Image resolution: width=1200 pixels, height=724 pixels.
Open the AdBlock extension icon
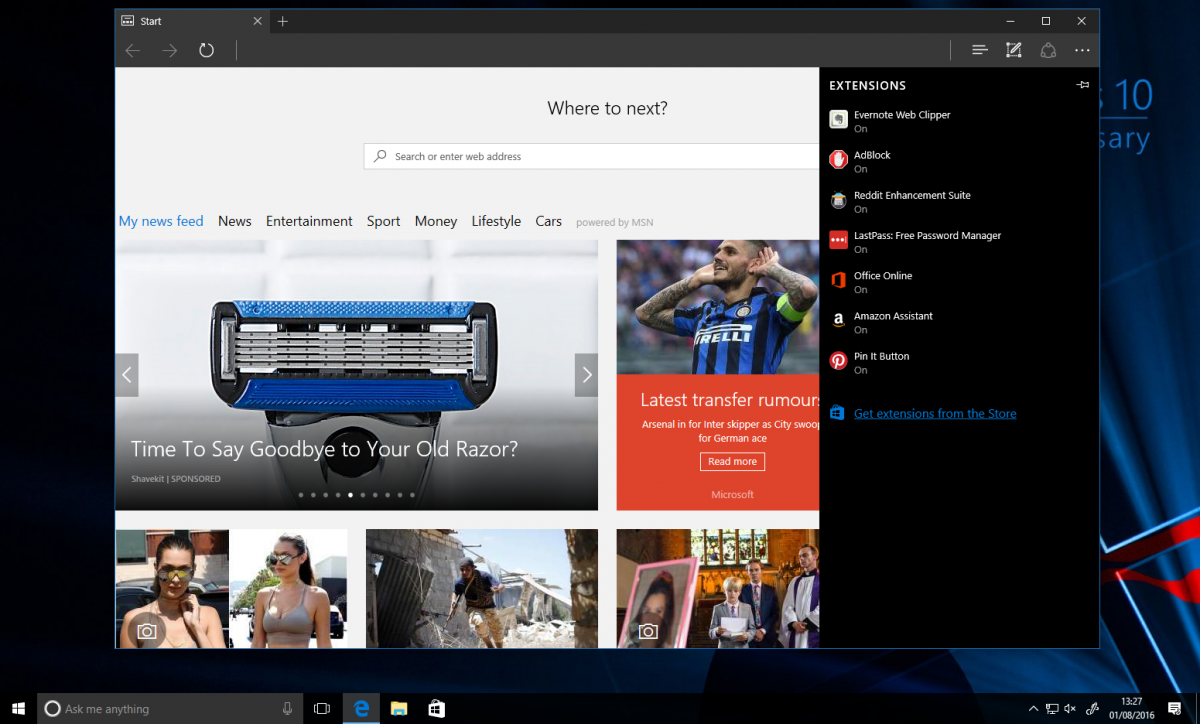point(837,160)
